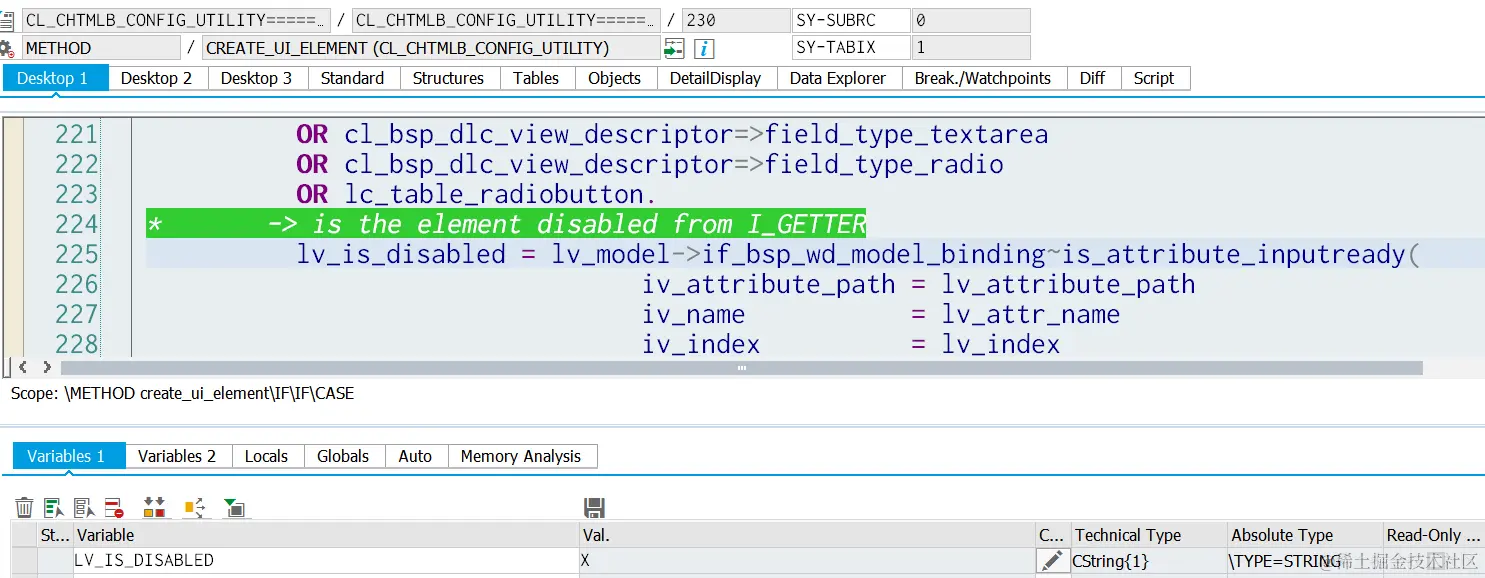Select the Variables 1 tab
The height and width of the screenshot is (578, 1485).
pyautogui.click(x=68, y=456)
